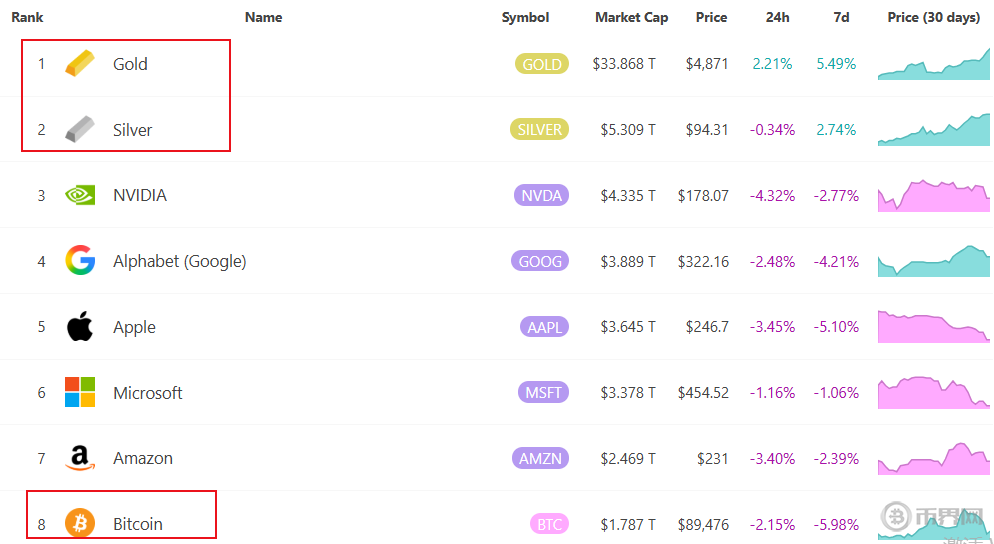Click the Apple logo icon
This screenshot has height=544, width=994.
click(x=80, y=327)
